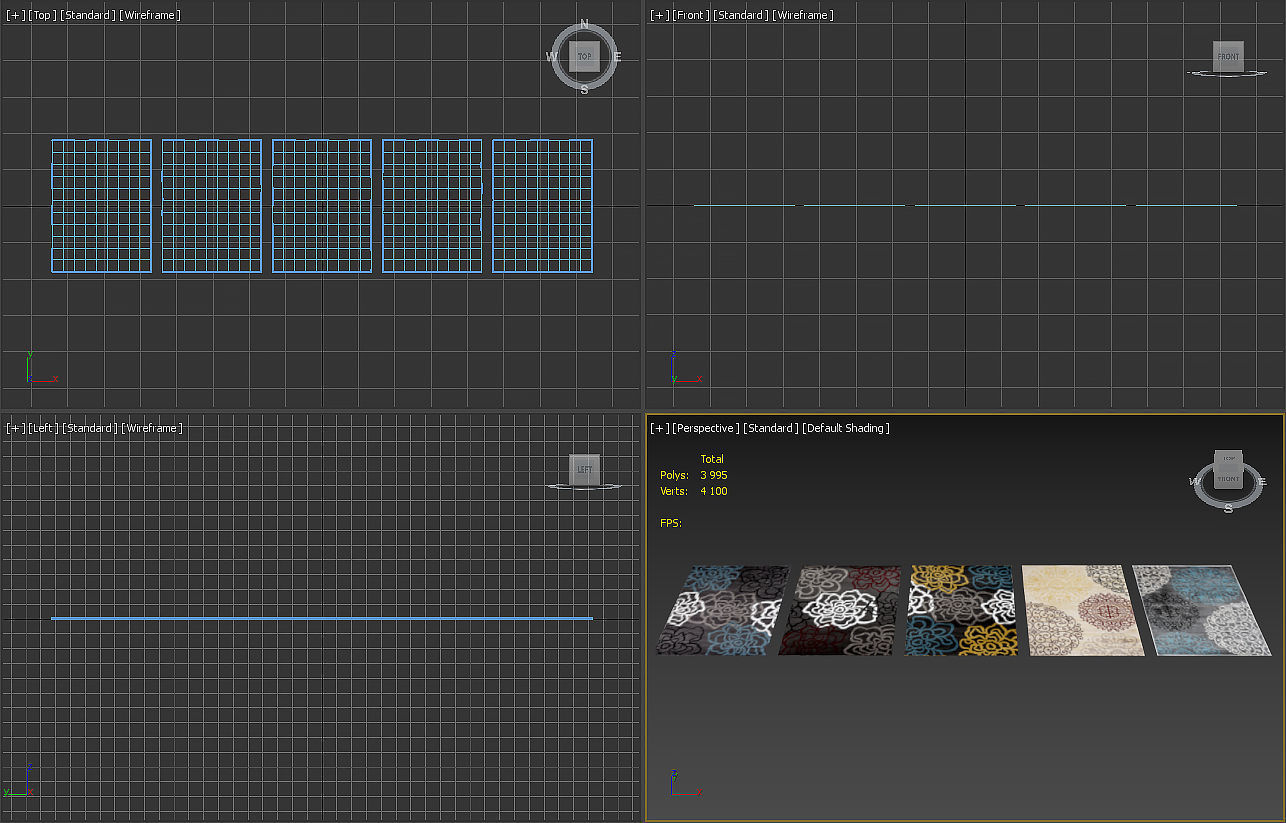Click the Verts count value 4 100

point(713,491)
